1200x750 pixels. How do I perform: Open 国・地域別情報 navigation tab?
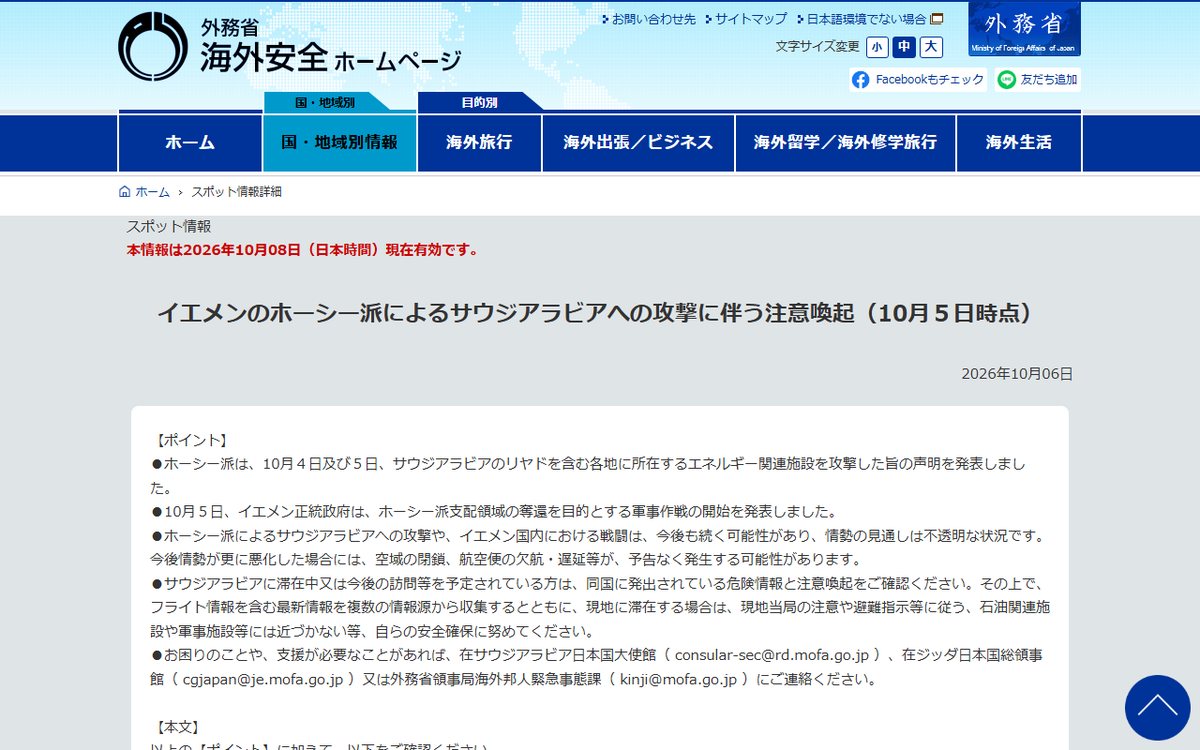pos(340,142)
